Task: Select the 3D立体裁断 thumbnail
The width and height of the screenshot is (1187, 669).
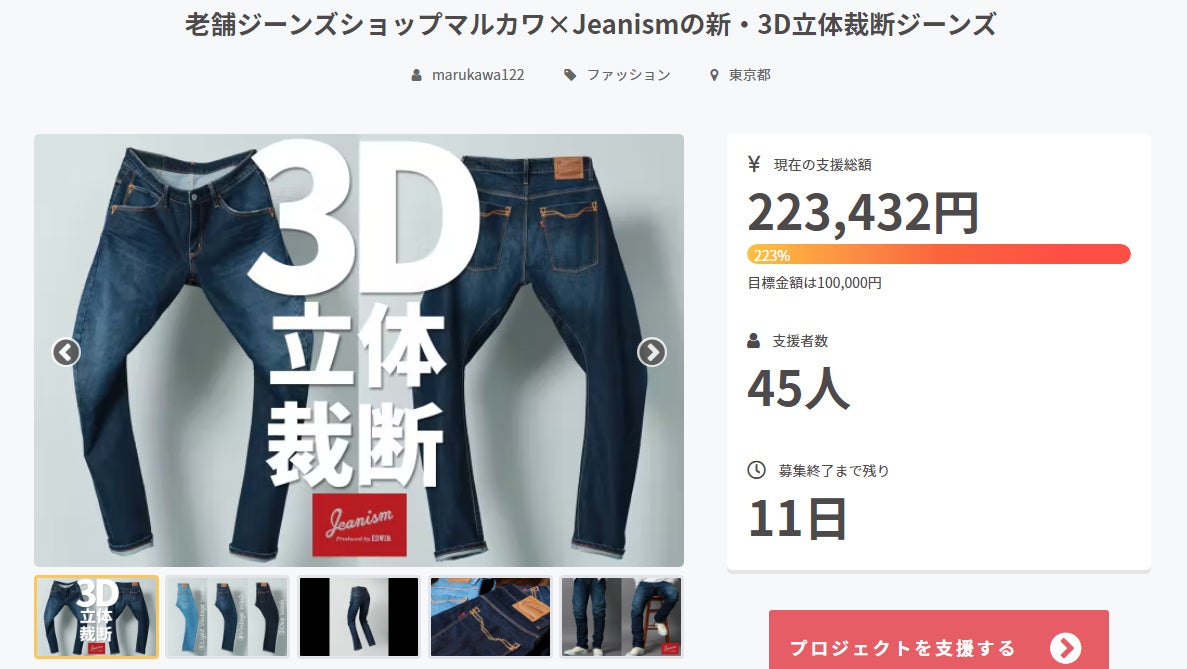Action: (x=96, y=617)
